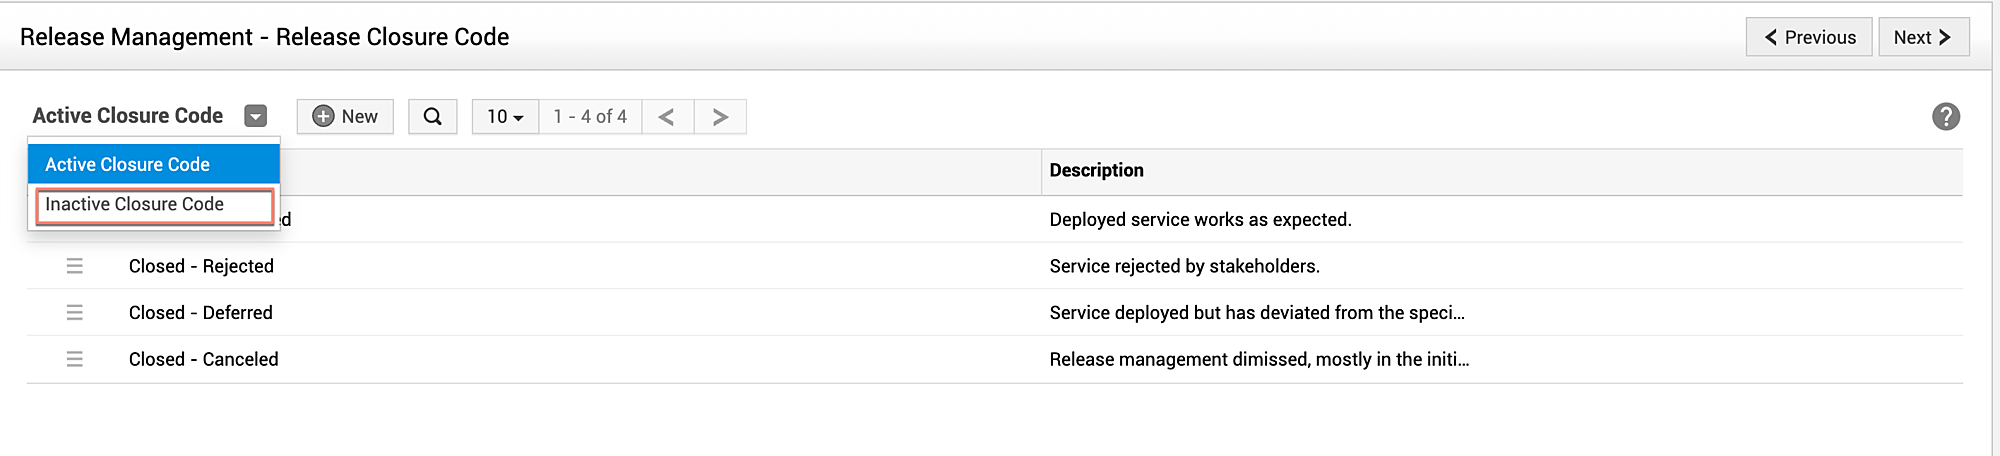Go to previous page of closure codes

pos(667,116)
